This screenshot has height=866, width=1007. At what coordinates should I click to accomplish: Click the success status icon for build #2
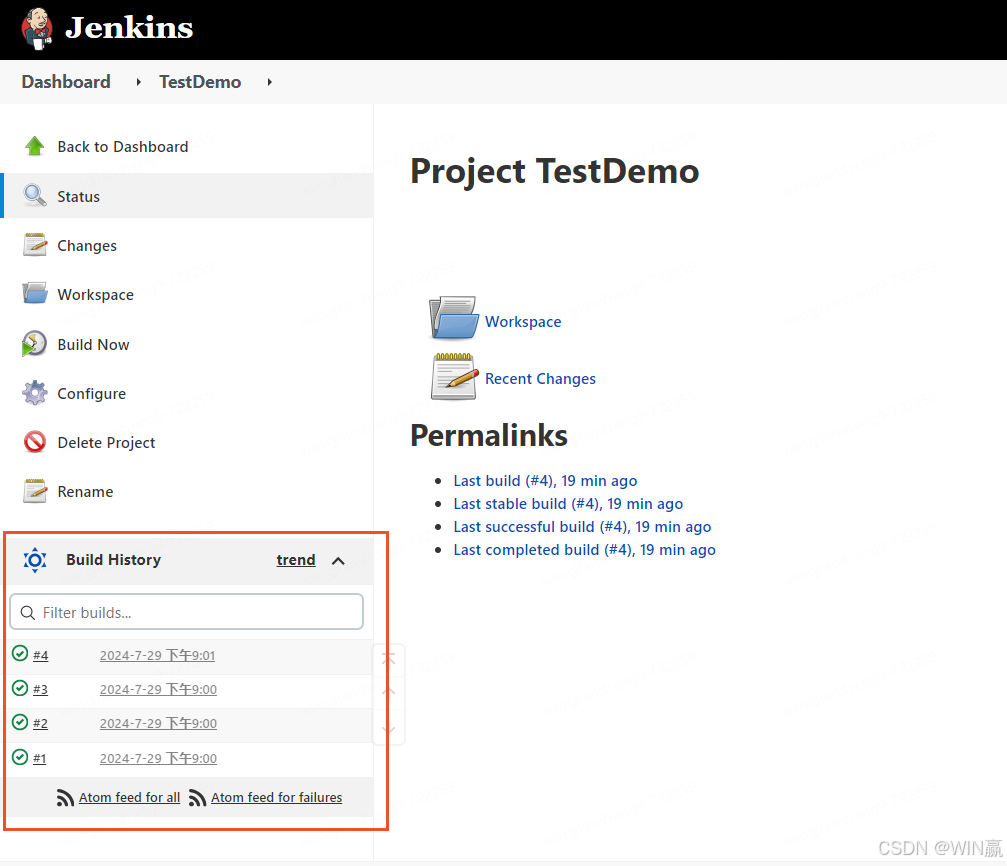tap(20, 722)
